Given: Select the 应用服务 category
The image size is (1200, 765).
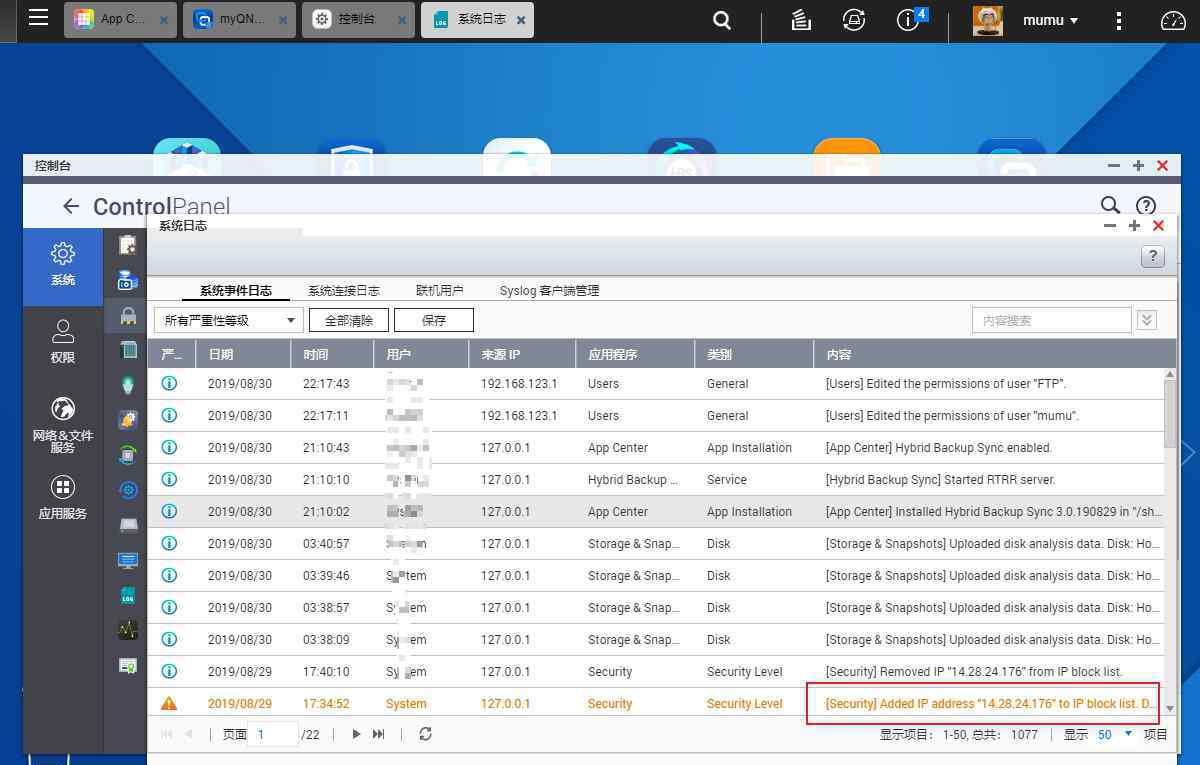Looking at the screenshot, I should pos(63,498).
